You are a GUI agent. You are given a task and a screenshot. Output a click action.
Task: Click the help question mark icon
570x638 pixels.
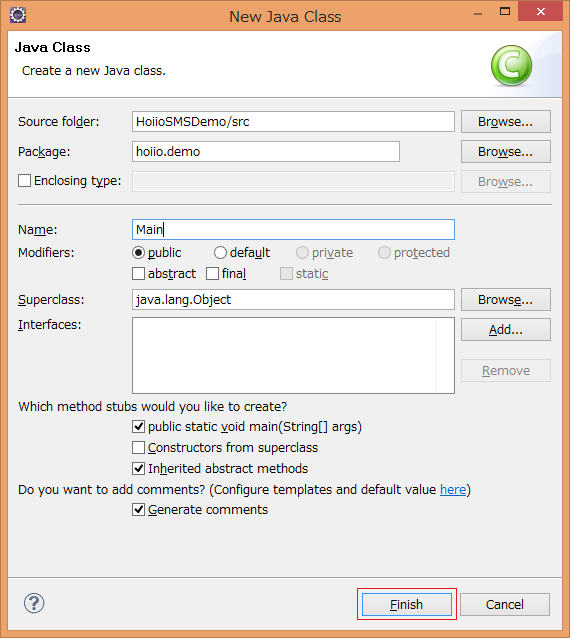pos(34,603)
